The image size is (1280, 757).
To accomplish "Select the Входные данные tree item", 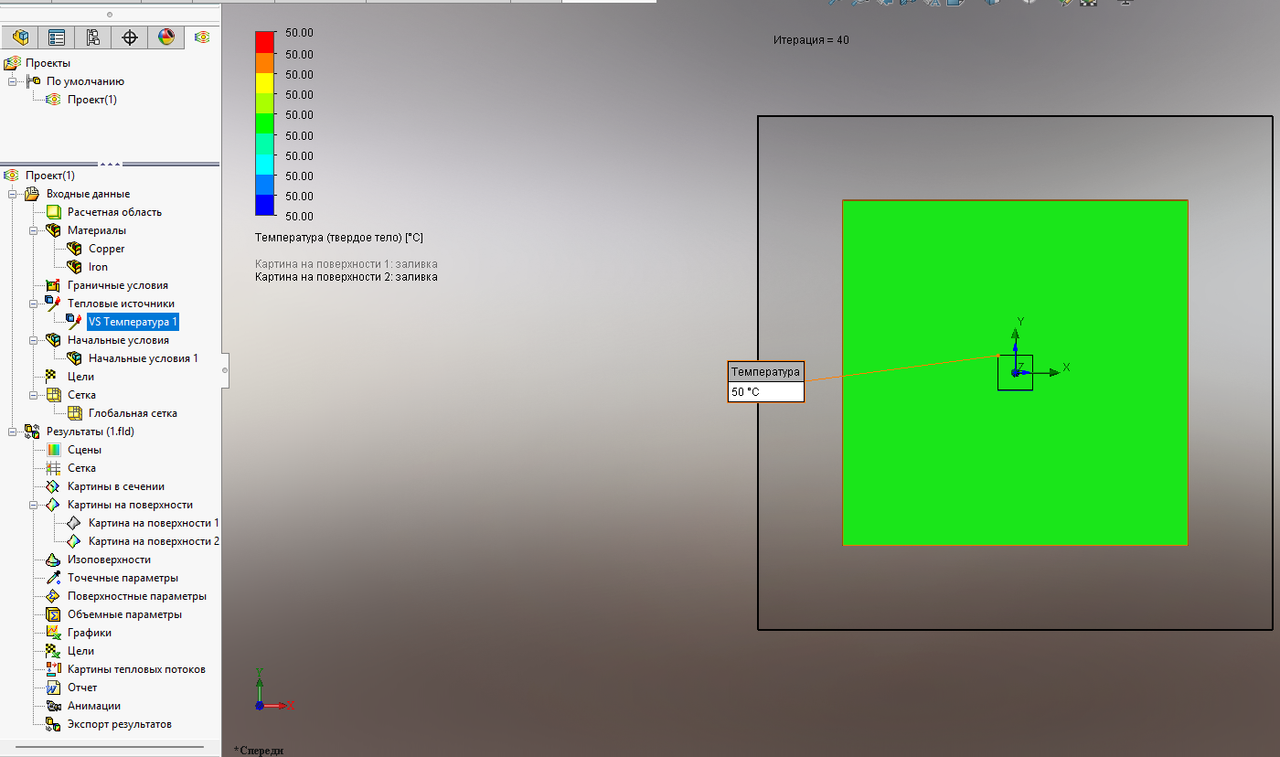I will [88, 194].
